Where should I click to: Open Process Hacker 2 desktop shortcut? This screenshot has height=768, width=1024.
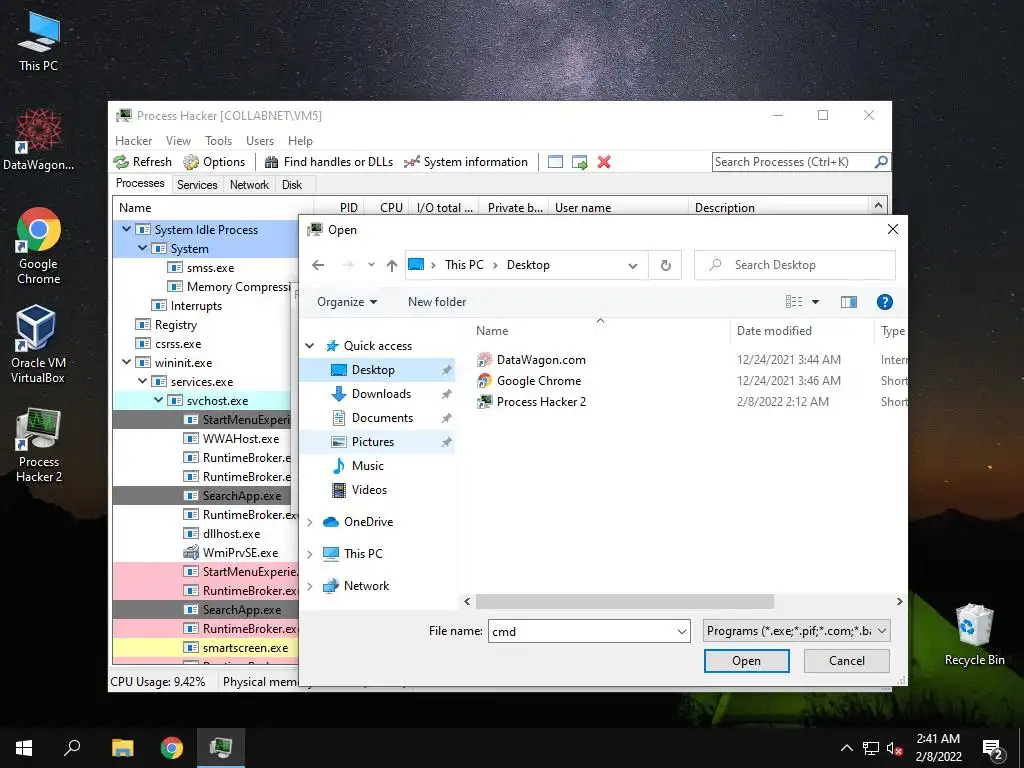(39, 445)
